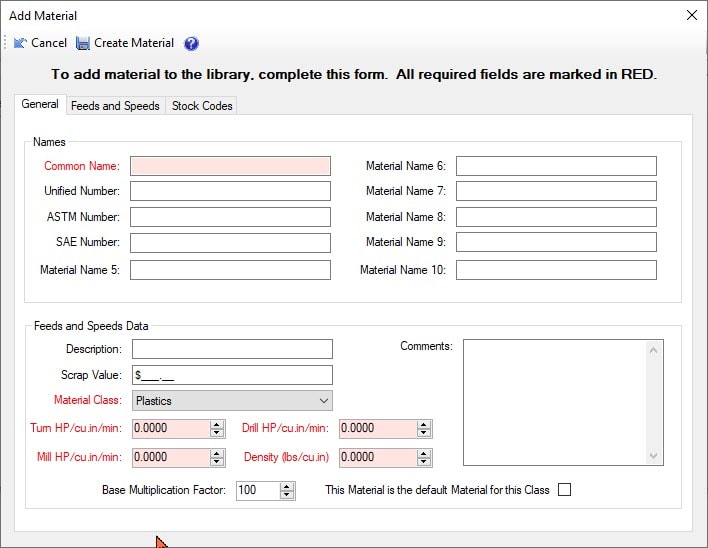Expand the Material Class dropdown
Screen dimensions: 708x548
pyautogui.click(x=323, y=401)
